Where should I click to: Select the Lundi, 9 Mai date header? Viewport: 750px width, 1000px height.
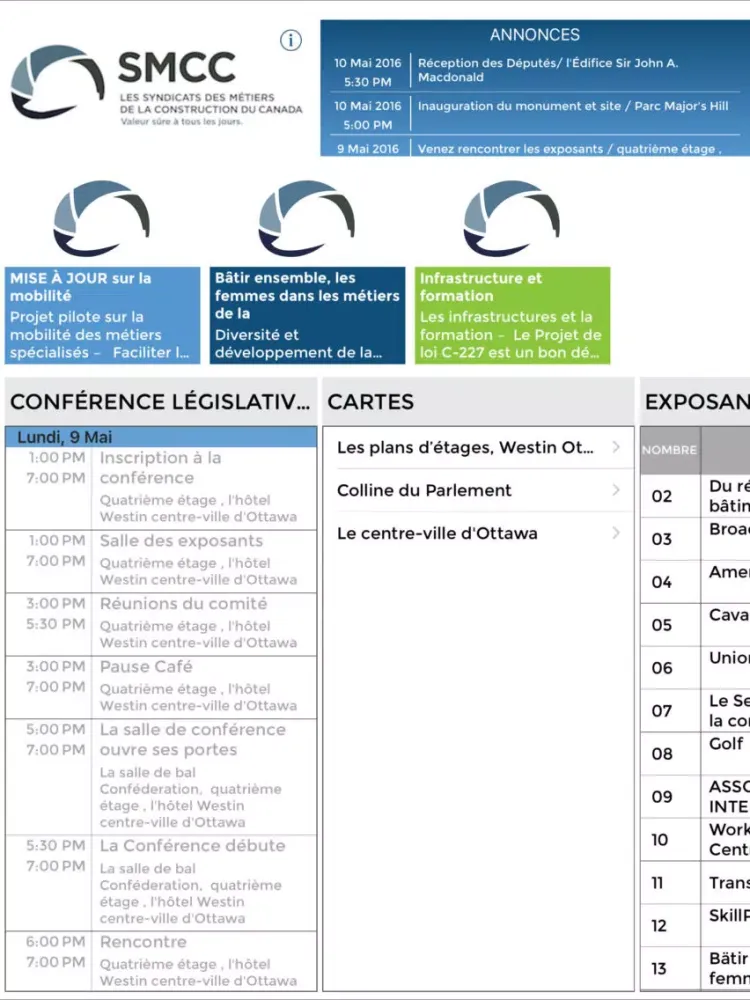(161, 437)
